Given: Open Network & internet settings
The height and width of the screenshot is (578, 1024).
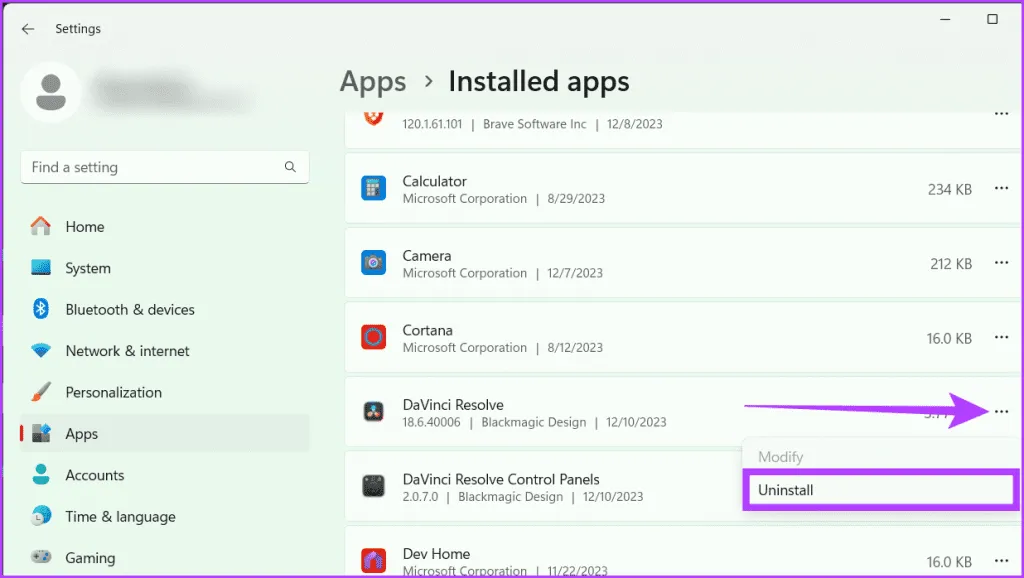Looking at the screenshot, I should pyautogui.click(x=127, y=351).
